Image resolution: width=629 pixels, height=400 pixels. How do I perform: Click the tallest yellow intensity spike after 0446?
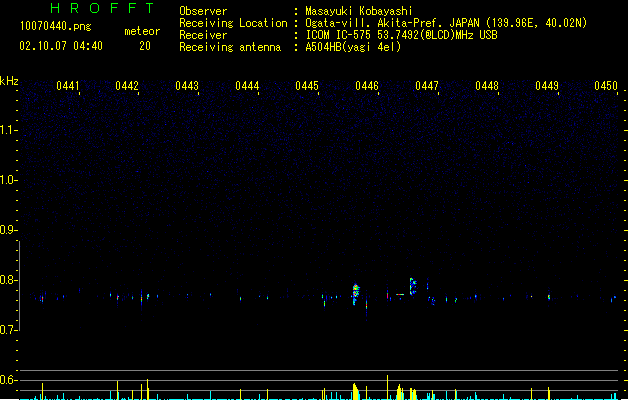point(387,387)
